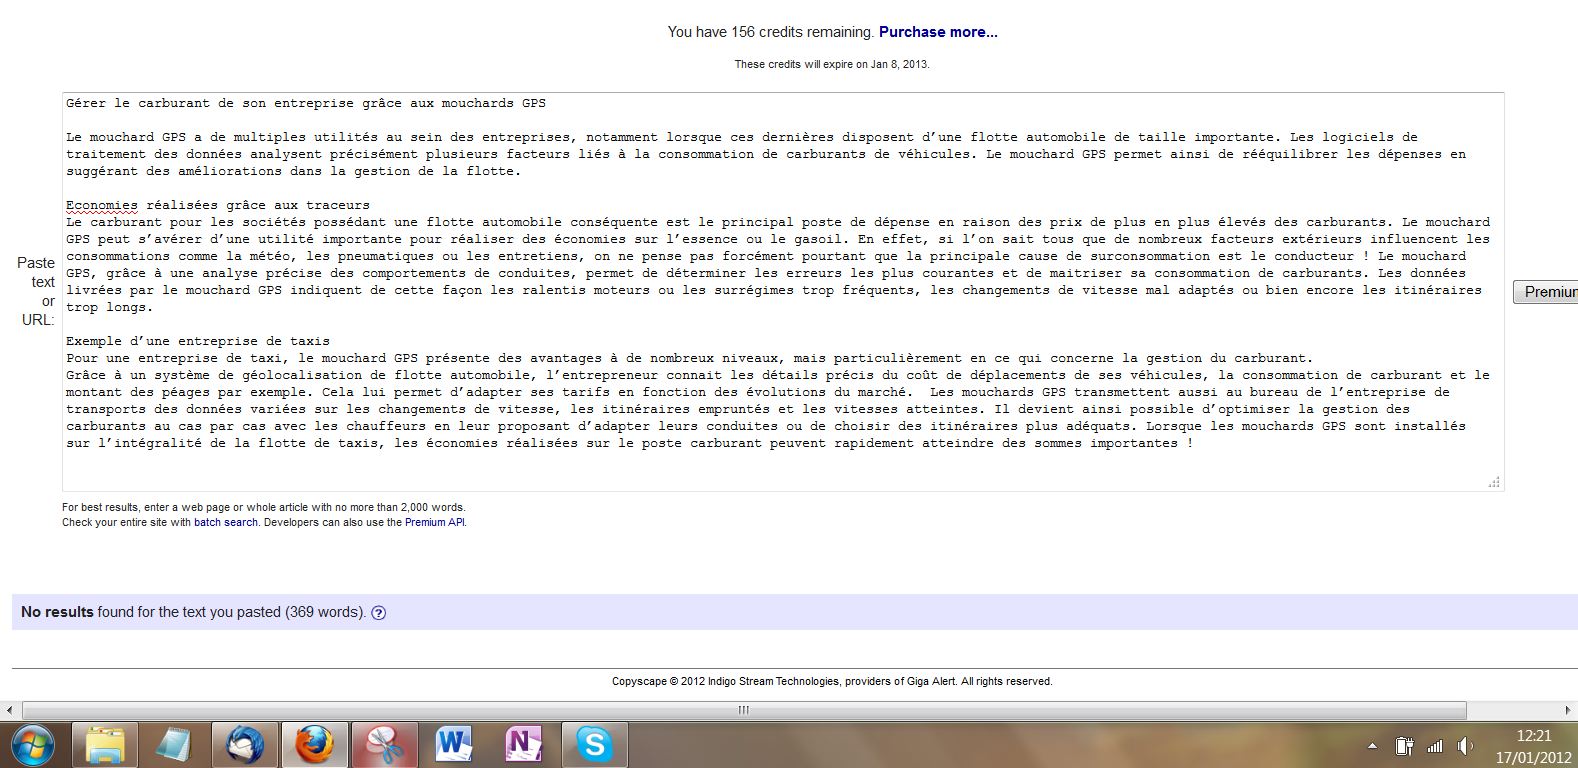Click the help question mark icon

(378, 613)
